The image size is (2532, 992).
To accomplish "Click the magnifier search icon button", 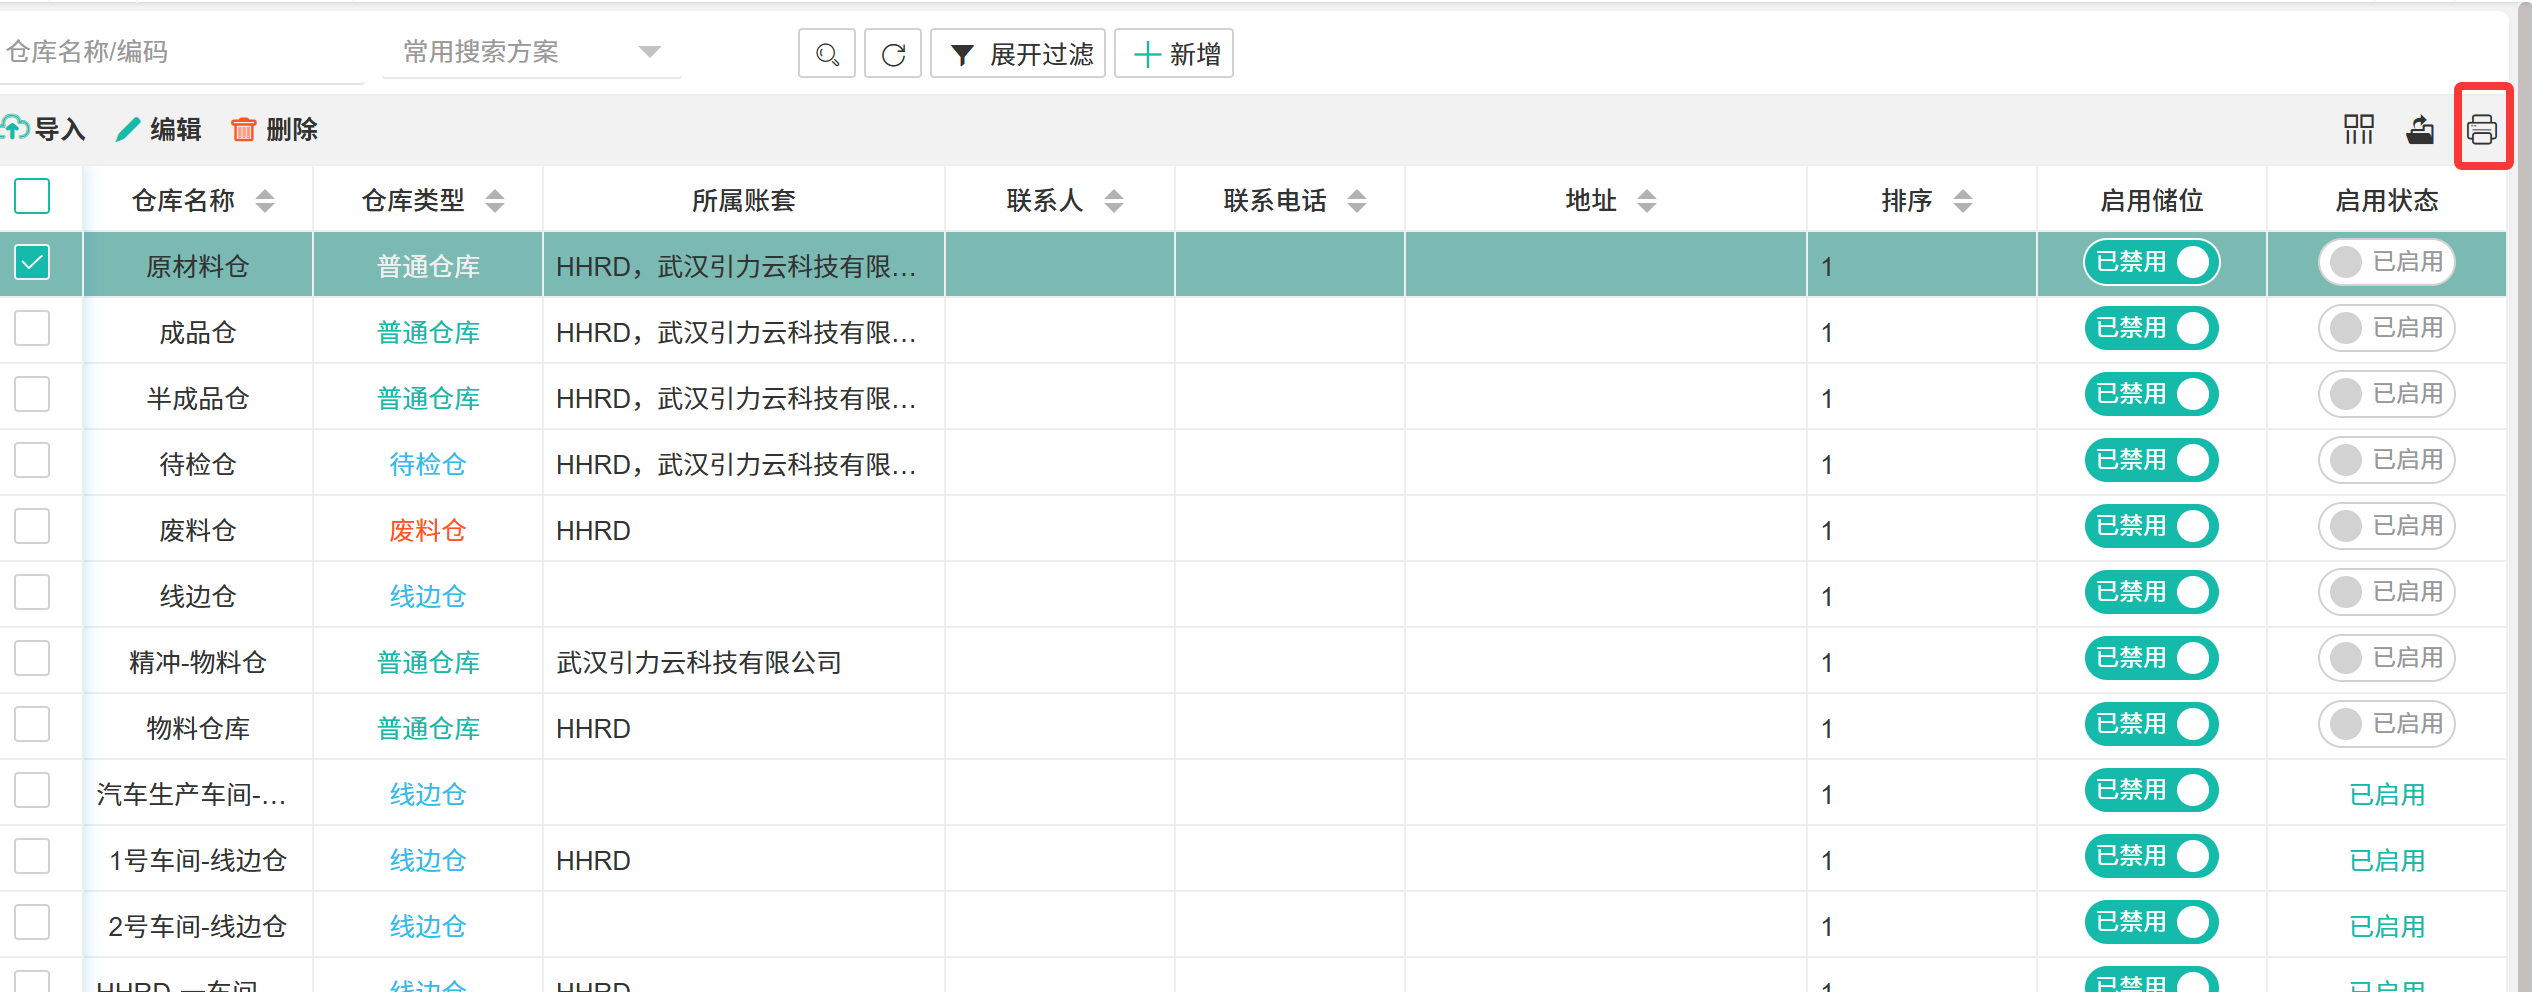I will [x=826, y=54].
